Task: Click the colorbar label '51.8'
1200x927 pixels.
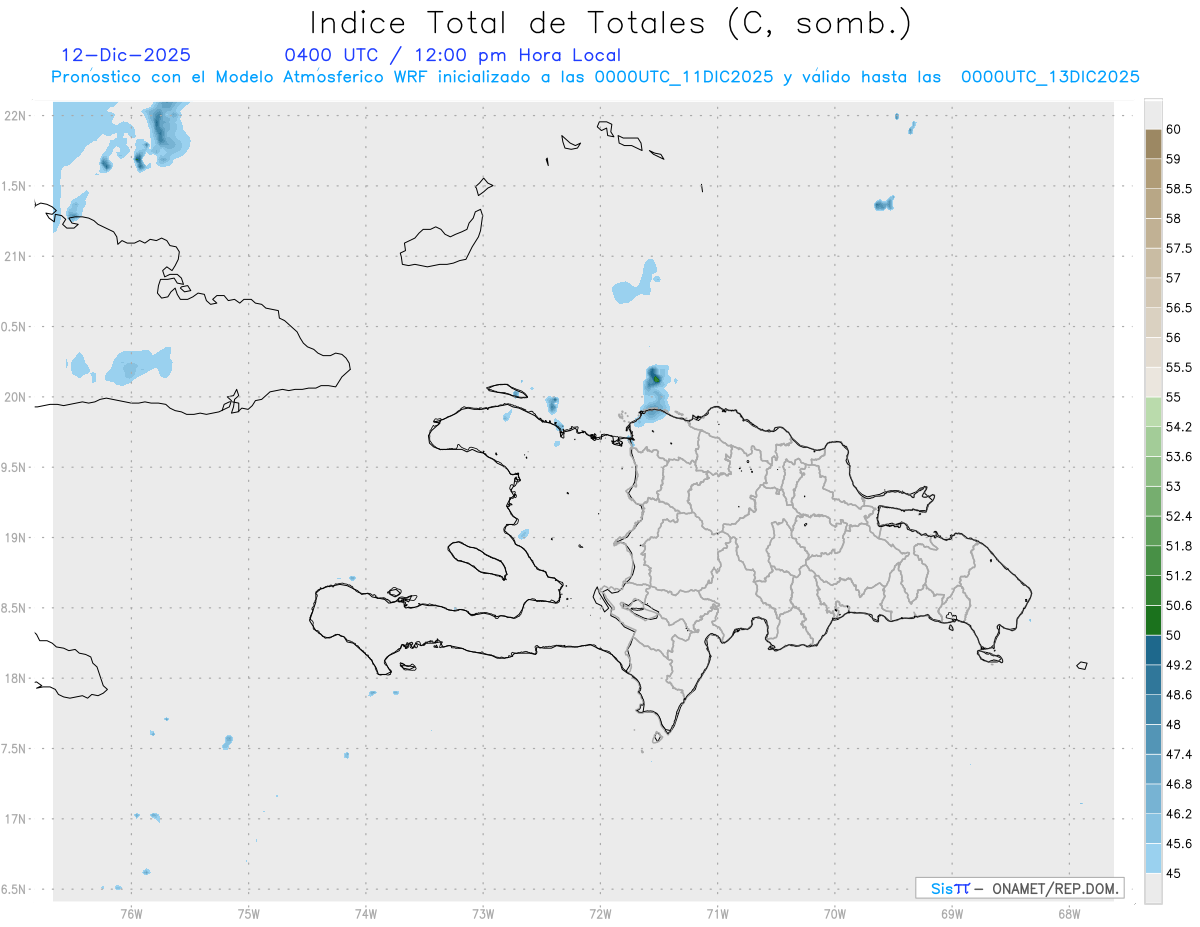Action: coord(1179,546)
